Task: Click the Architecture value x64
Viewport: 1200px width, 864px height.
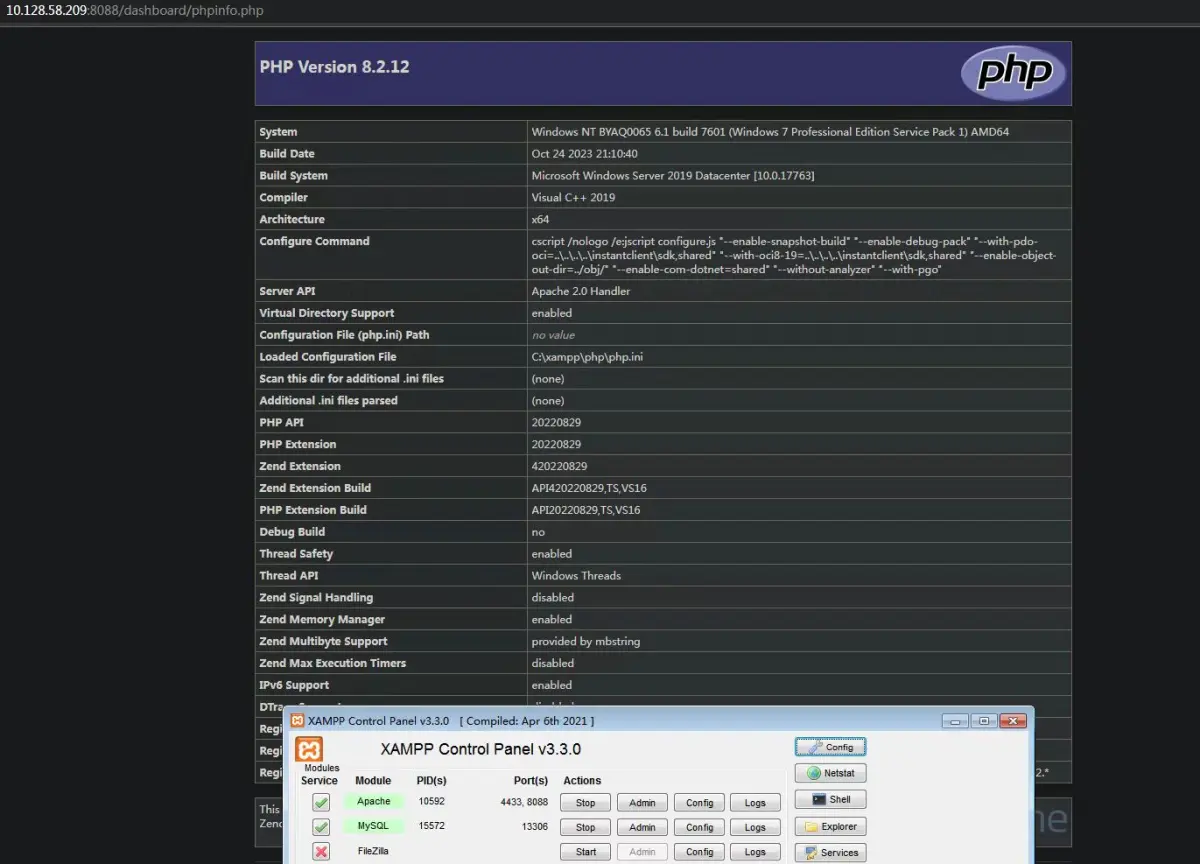Action: click(x=540, y=220)
